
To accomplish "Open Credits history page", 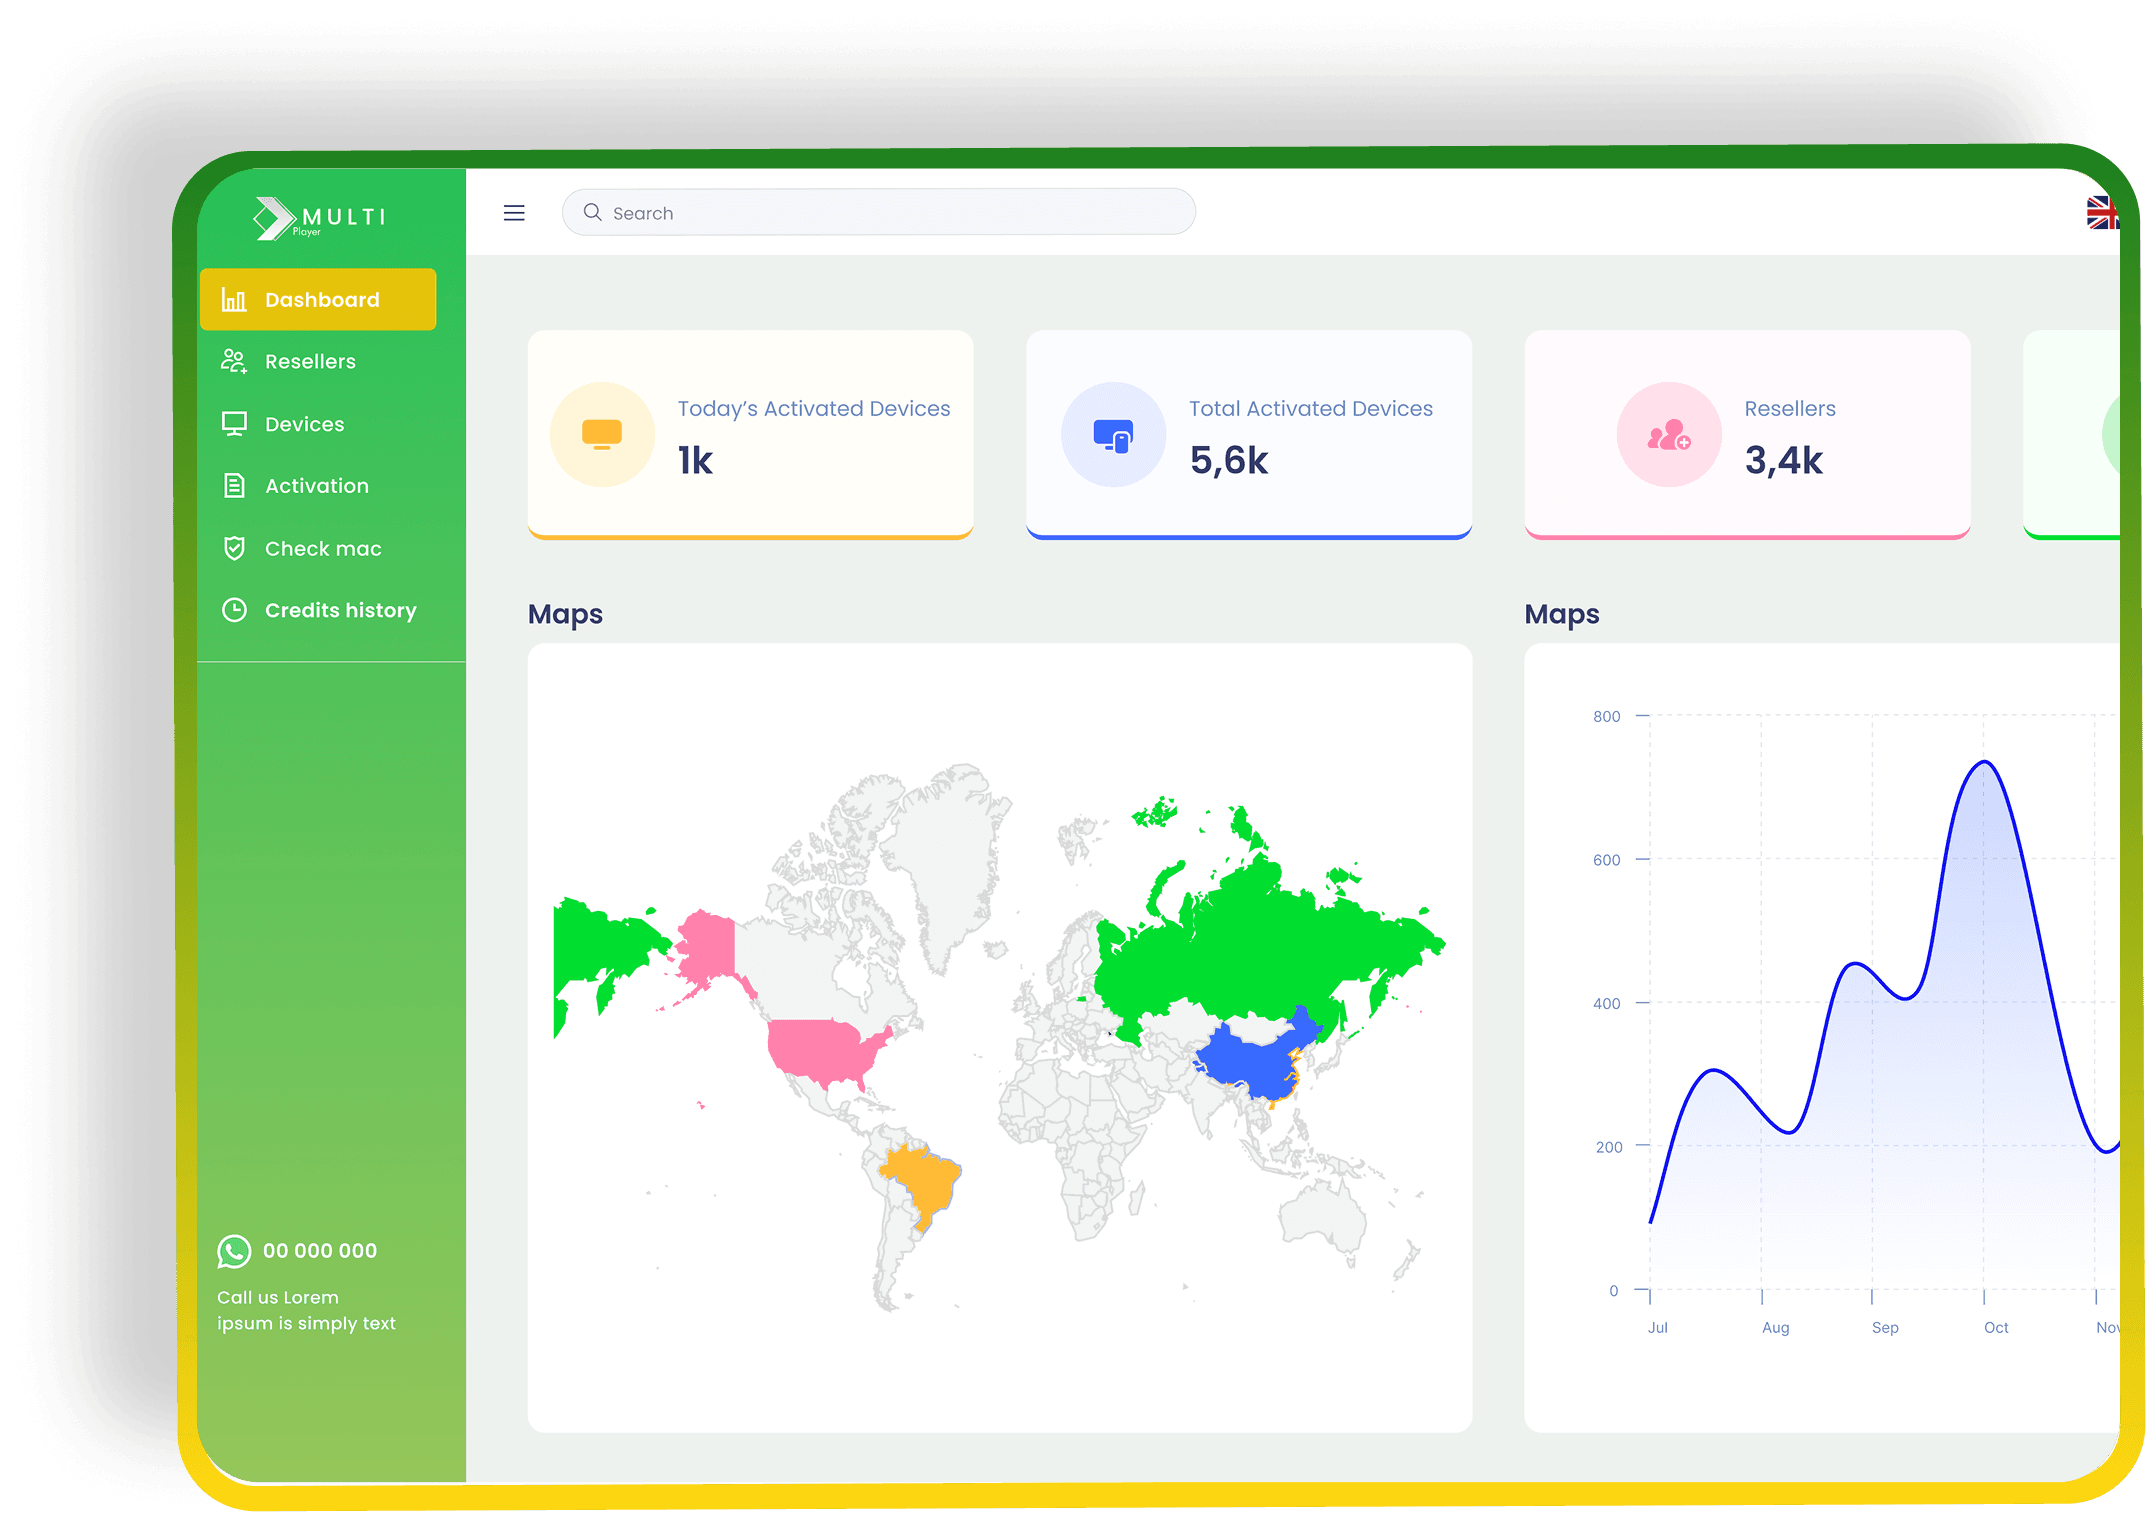I will (x=340, y=610).
